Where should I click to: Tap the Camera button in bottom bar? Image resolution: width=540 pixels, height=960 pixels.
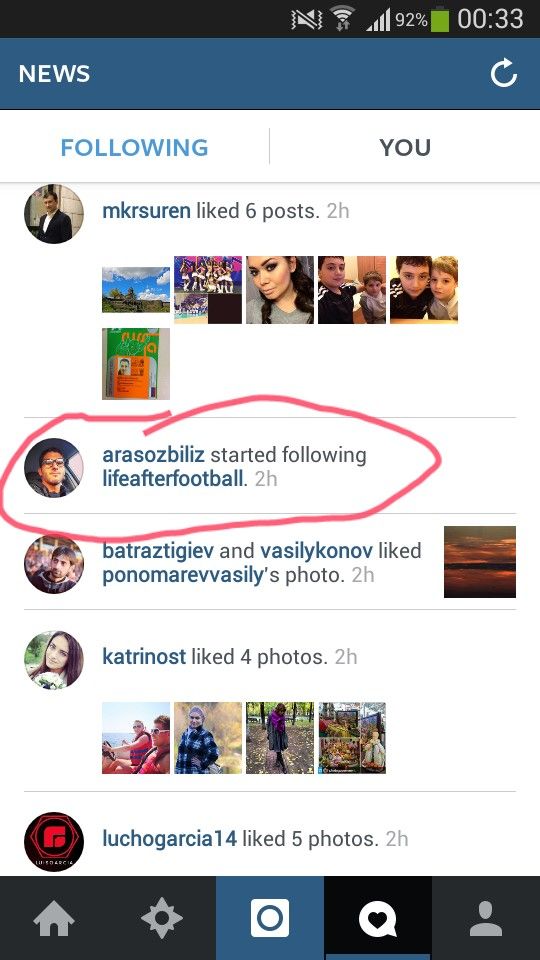click(270, 918)
